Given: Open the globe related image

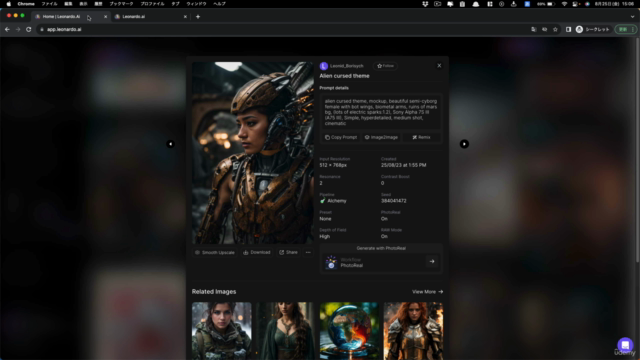Looking at the screenshot, I should pos(349,331).
